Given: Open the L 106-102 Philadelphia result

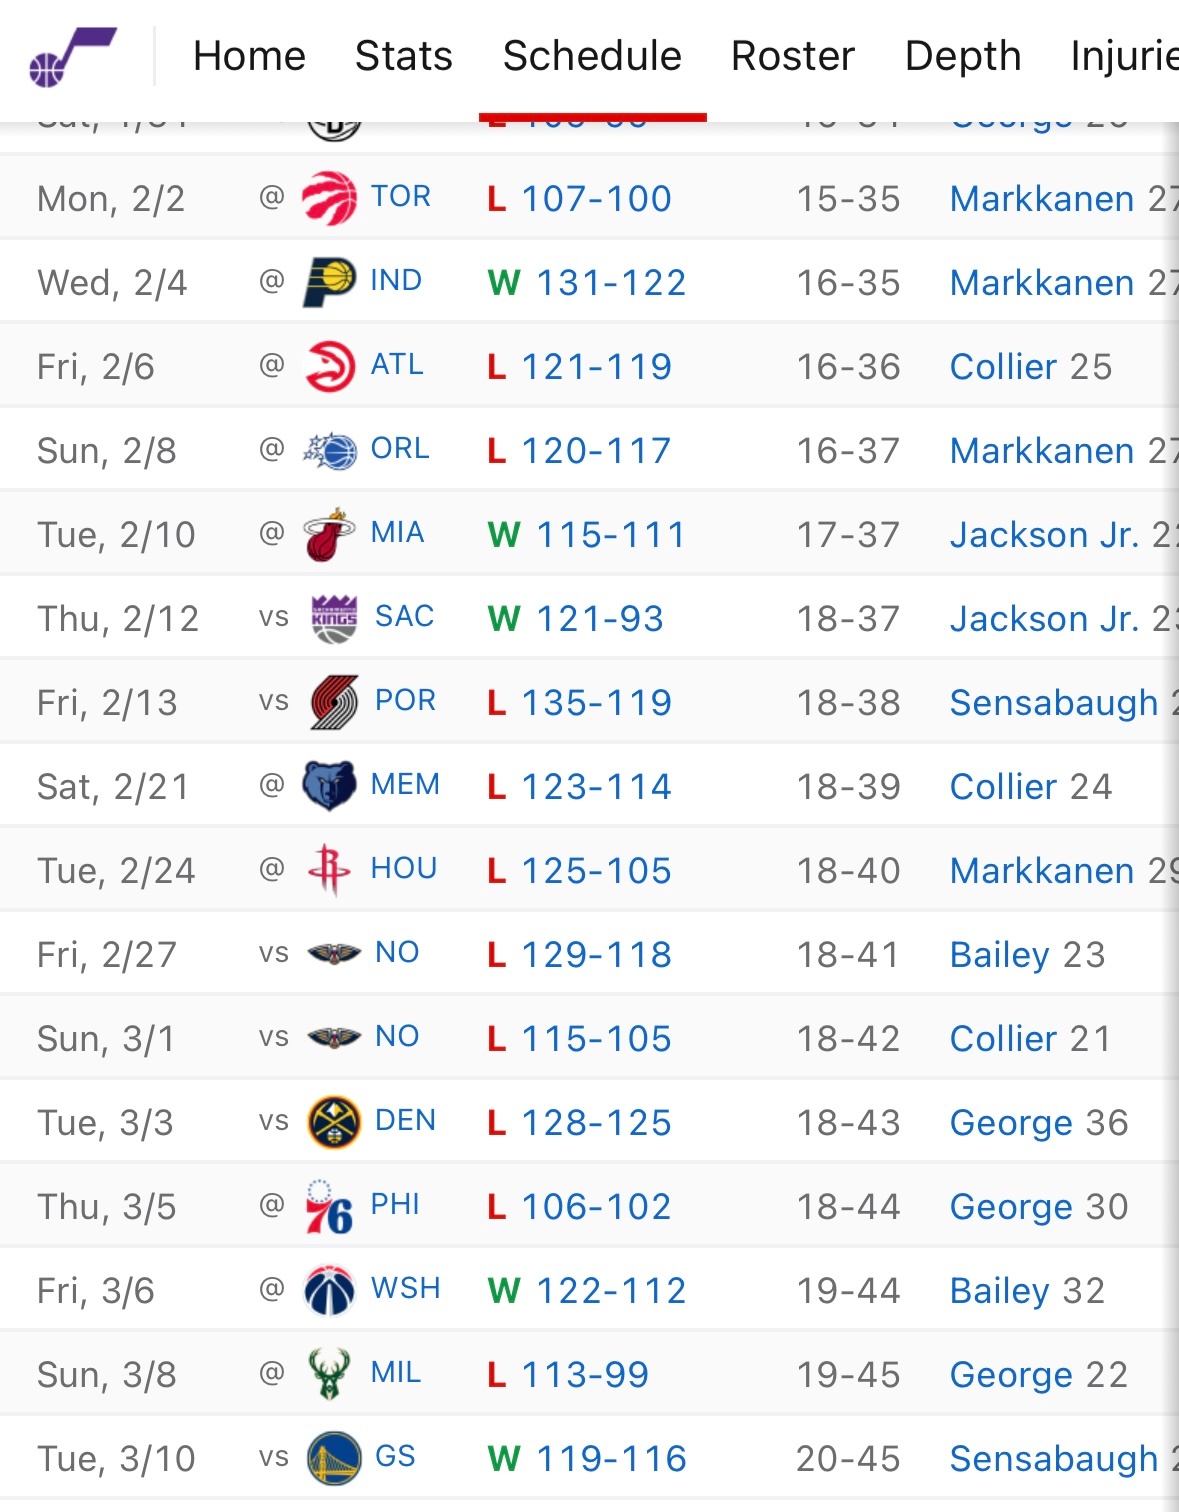Looking at the screenshot, I should click(579, 1207).
